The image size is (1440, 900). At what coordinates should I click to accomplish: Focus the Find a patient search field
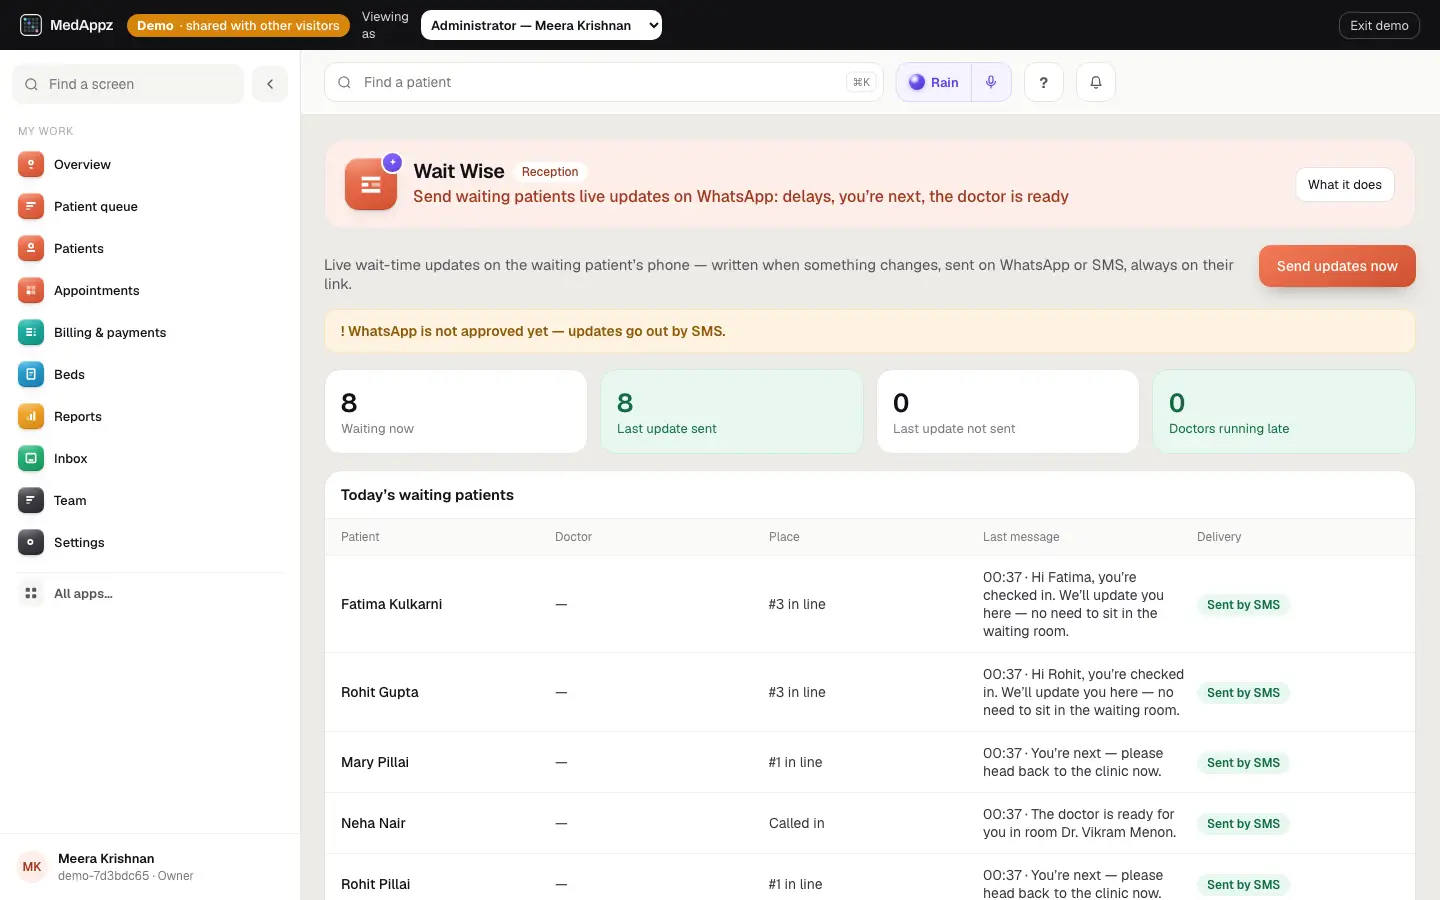[x=604, y=82]
